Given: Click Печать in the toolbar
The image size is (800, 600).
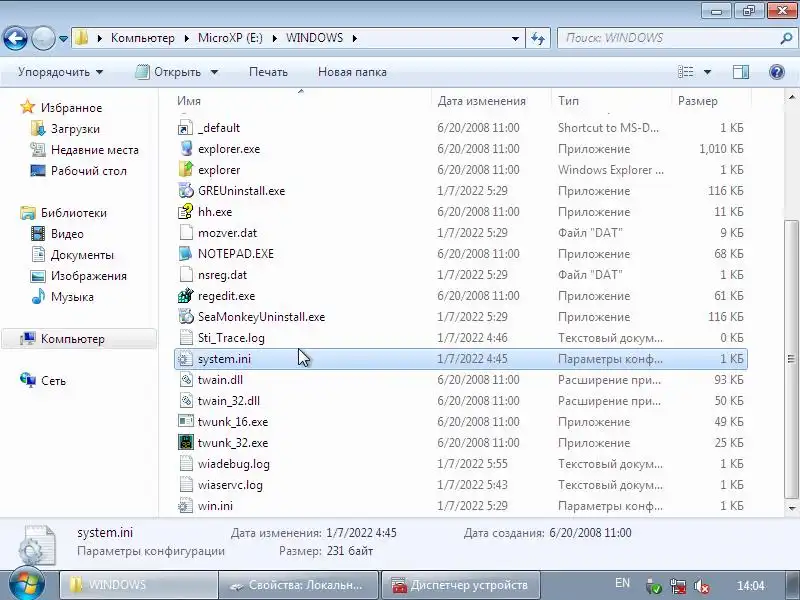Looking at the screenshot, I should coord(268,72).
